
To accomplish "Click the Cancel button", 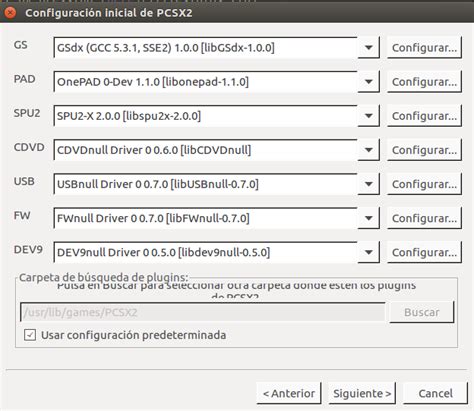I will point(435,393).
